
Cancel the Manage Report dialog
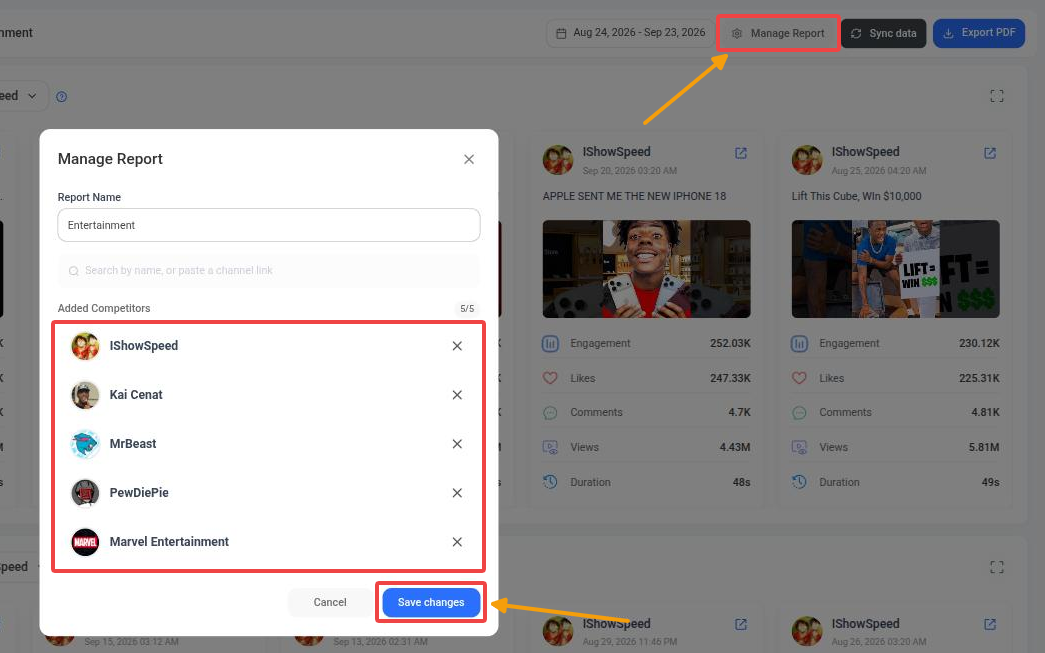pyautogui.click(x=330, y=602)
